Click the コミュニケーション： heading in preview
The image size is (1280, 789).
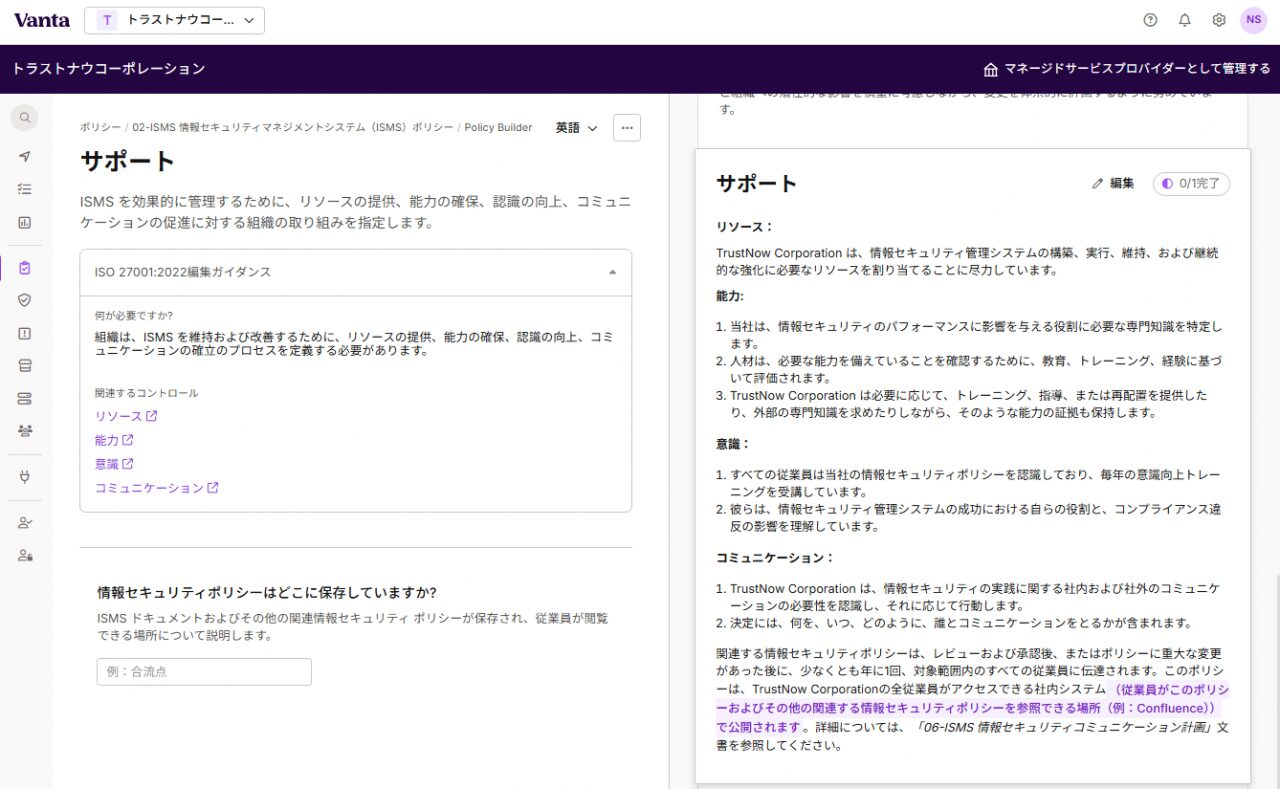[x=775, y=558]
